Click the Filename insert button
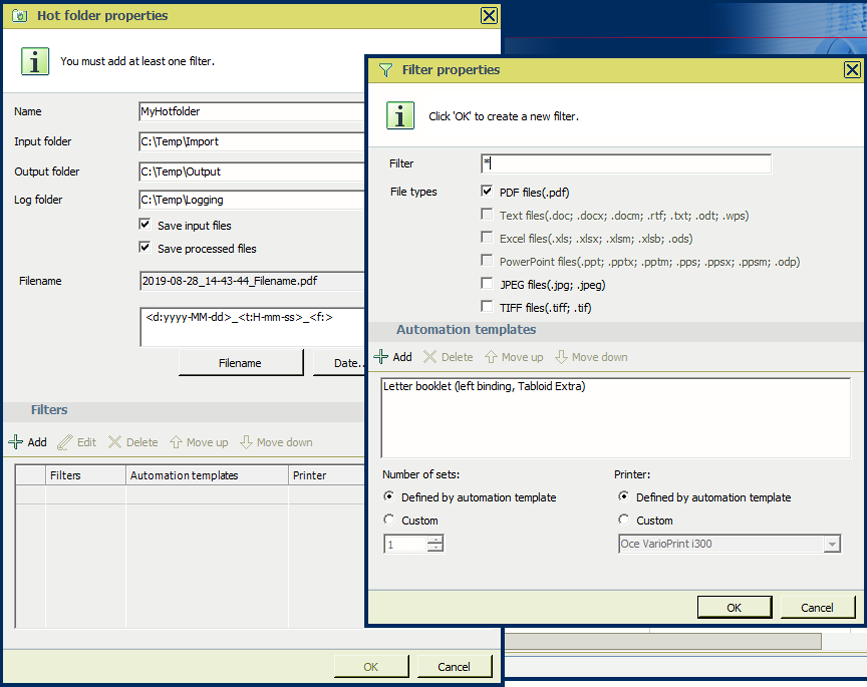 240,363
